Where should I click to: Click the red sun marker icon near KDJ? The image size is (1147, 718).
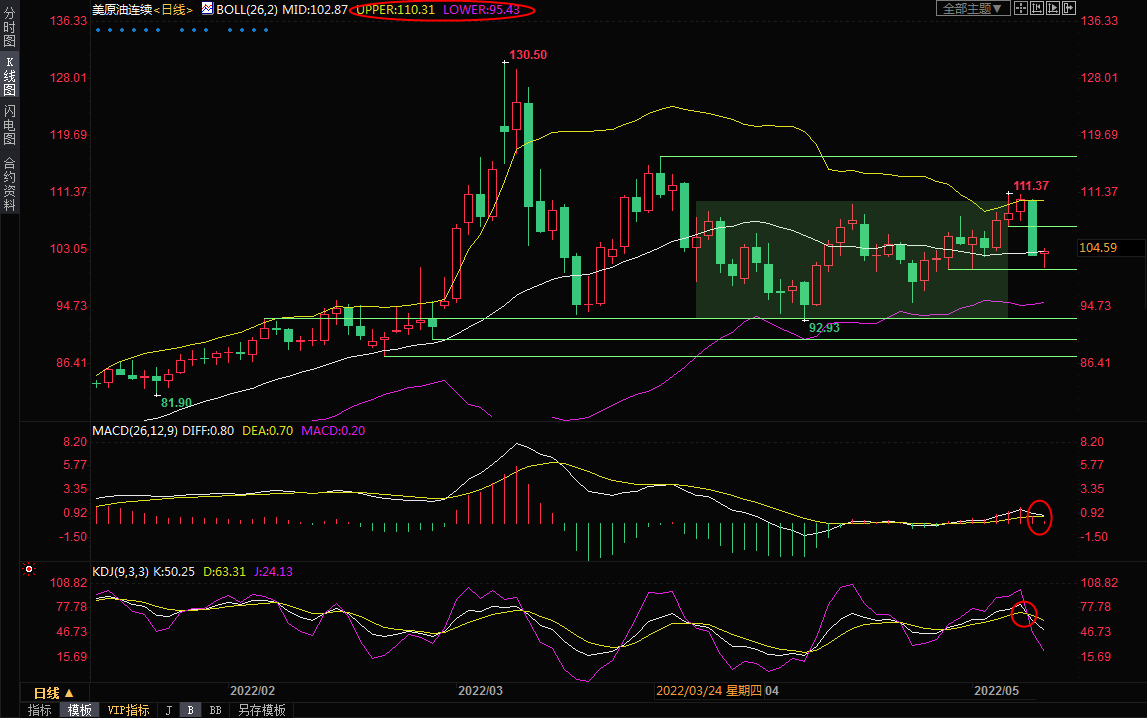(x=29, y=570)
